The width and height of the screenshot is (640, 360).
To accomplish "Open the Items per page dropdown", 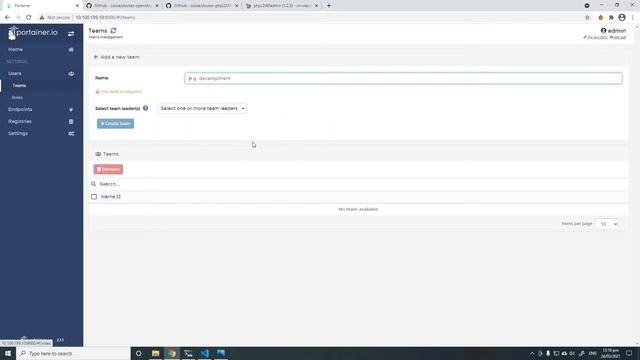I will [x=607, y=224].
